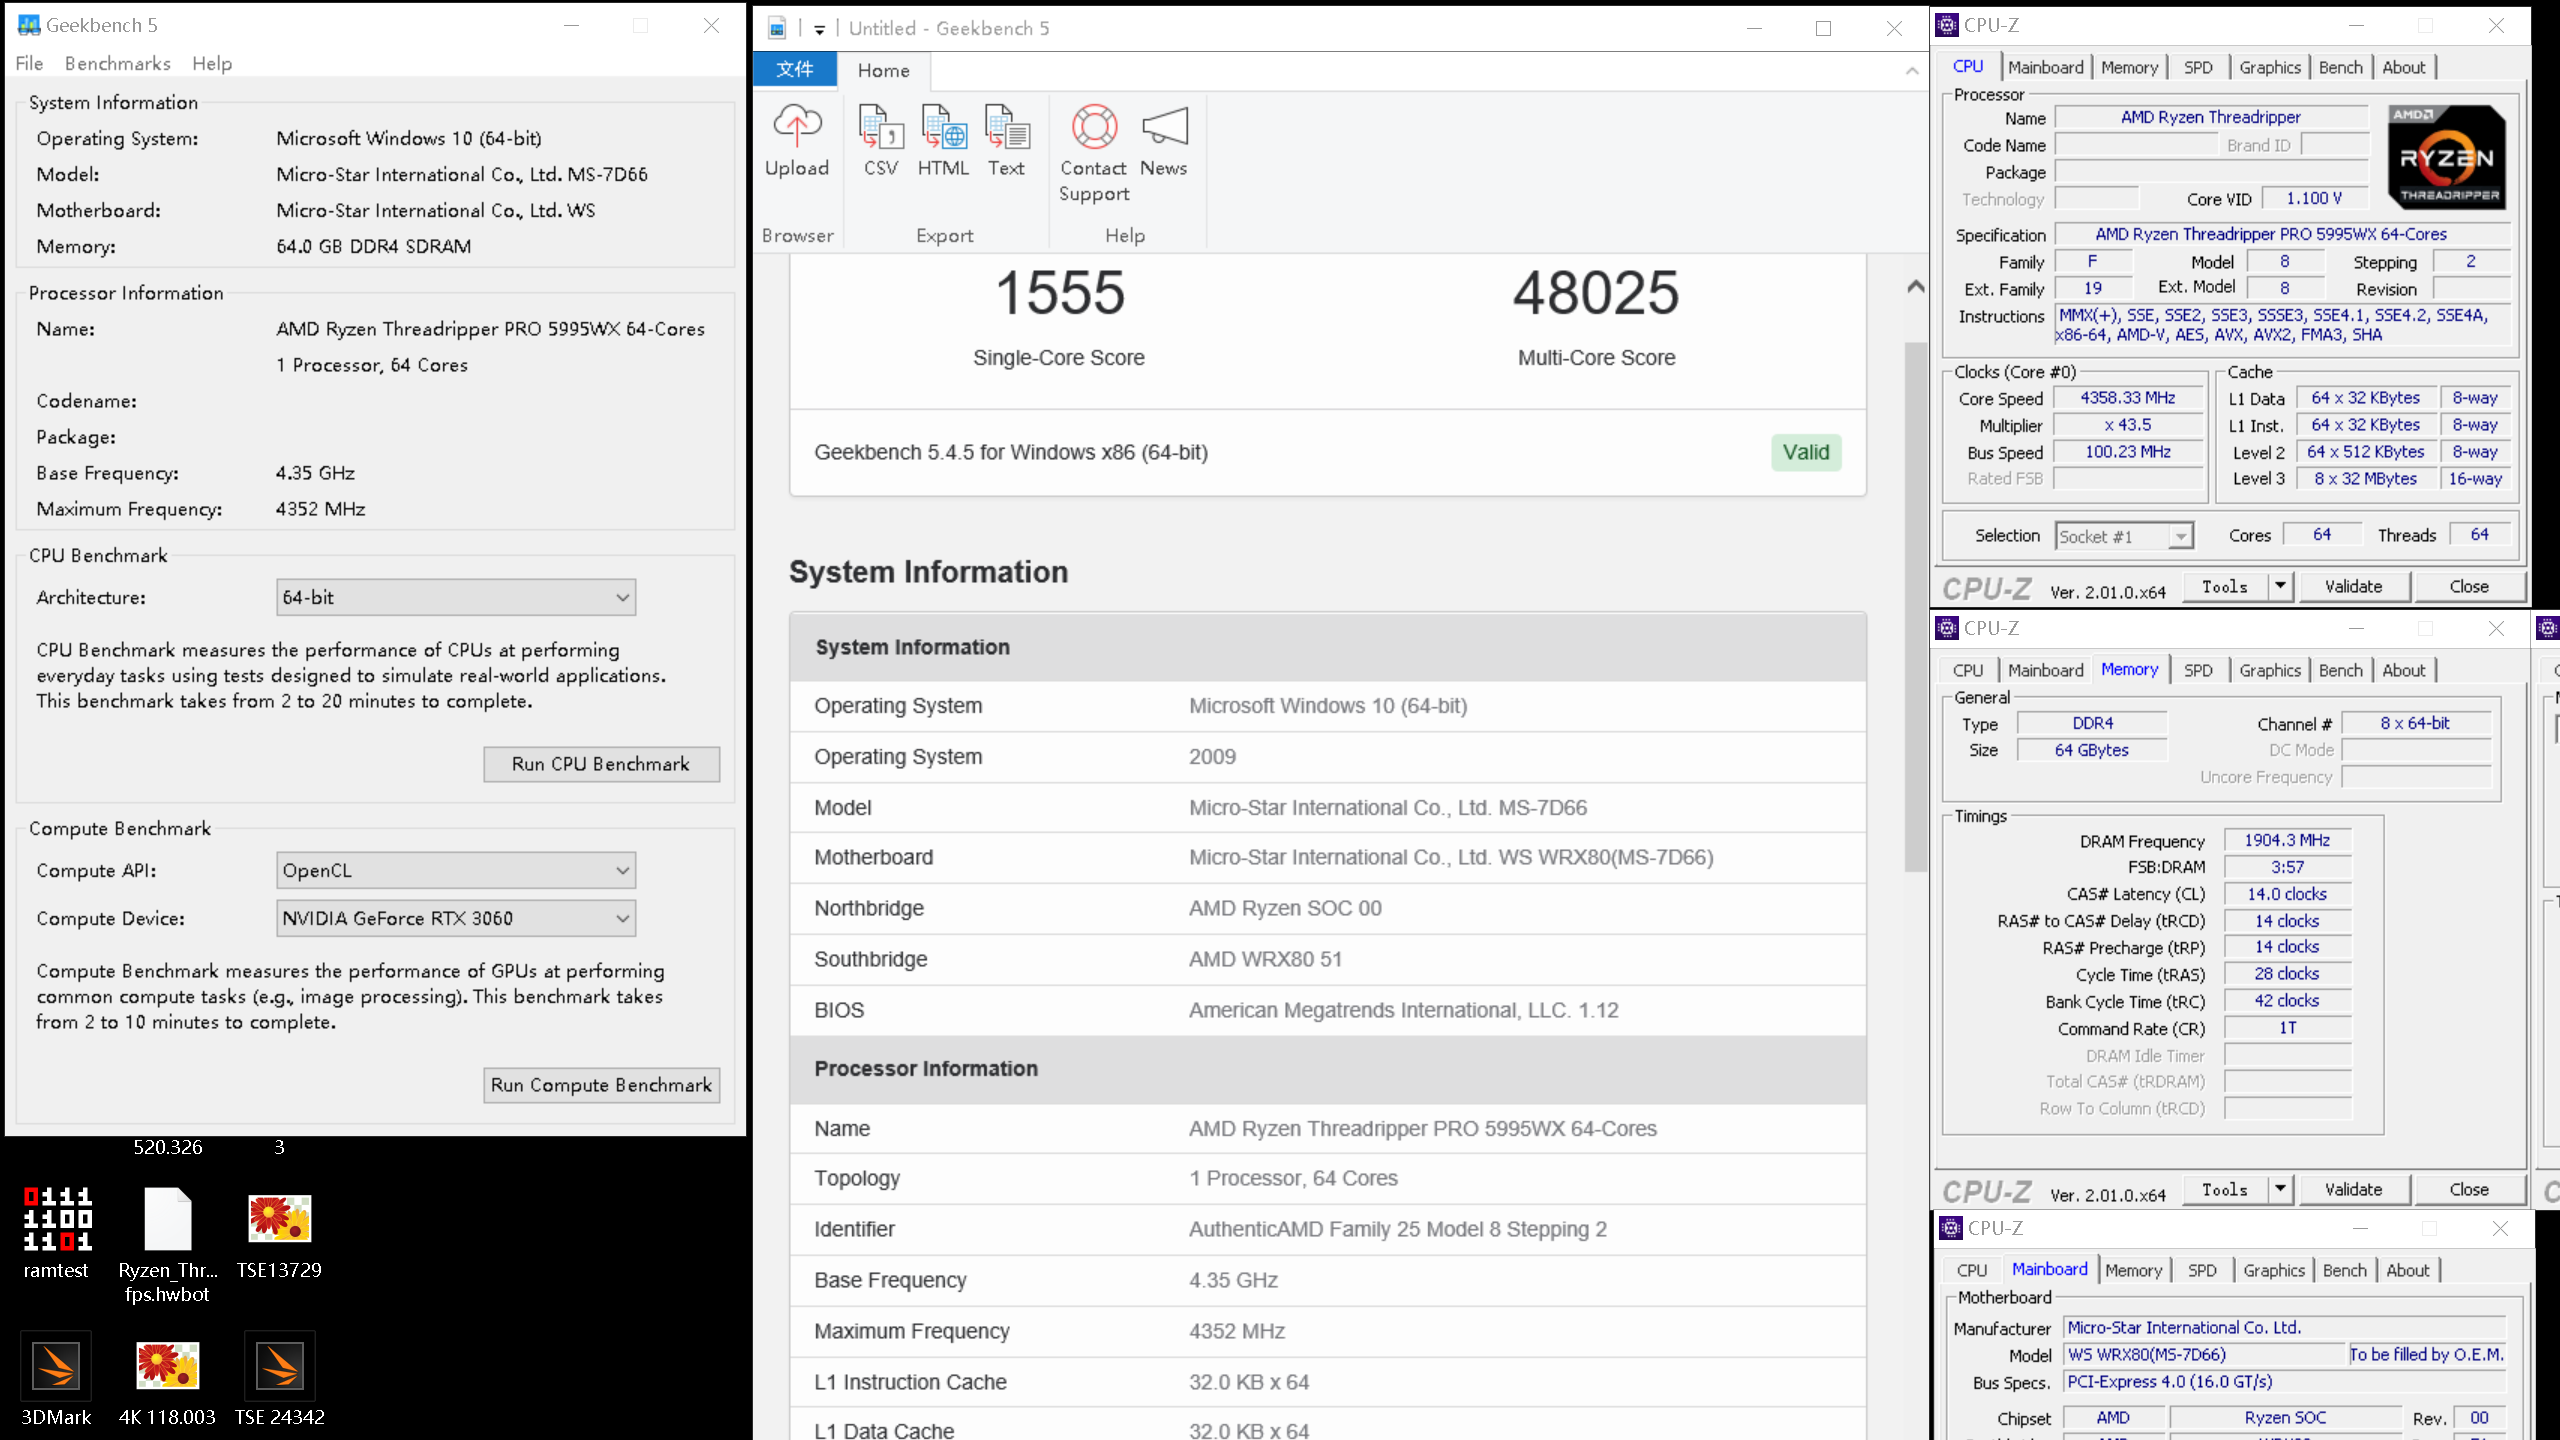
Task: Click the CPU-Z title icon in Mainboard window
Action: 1951,1228
